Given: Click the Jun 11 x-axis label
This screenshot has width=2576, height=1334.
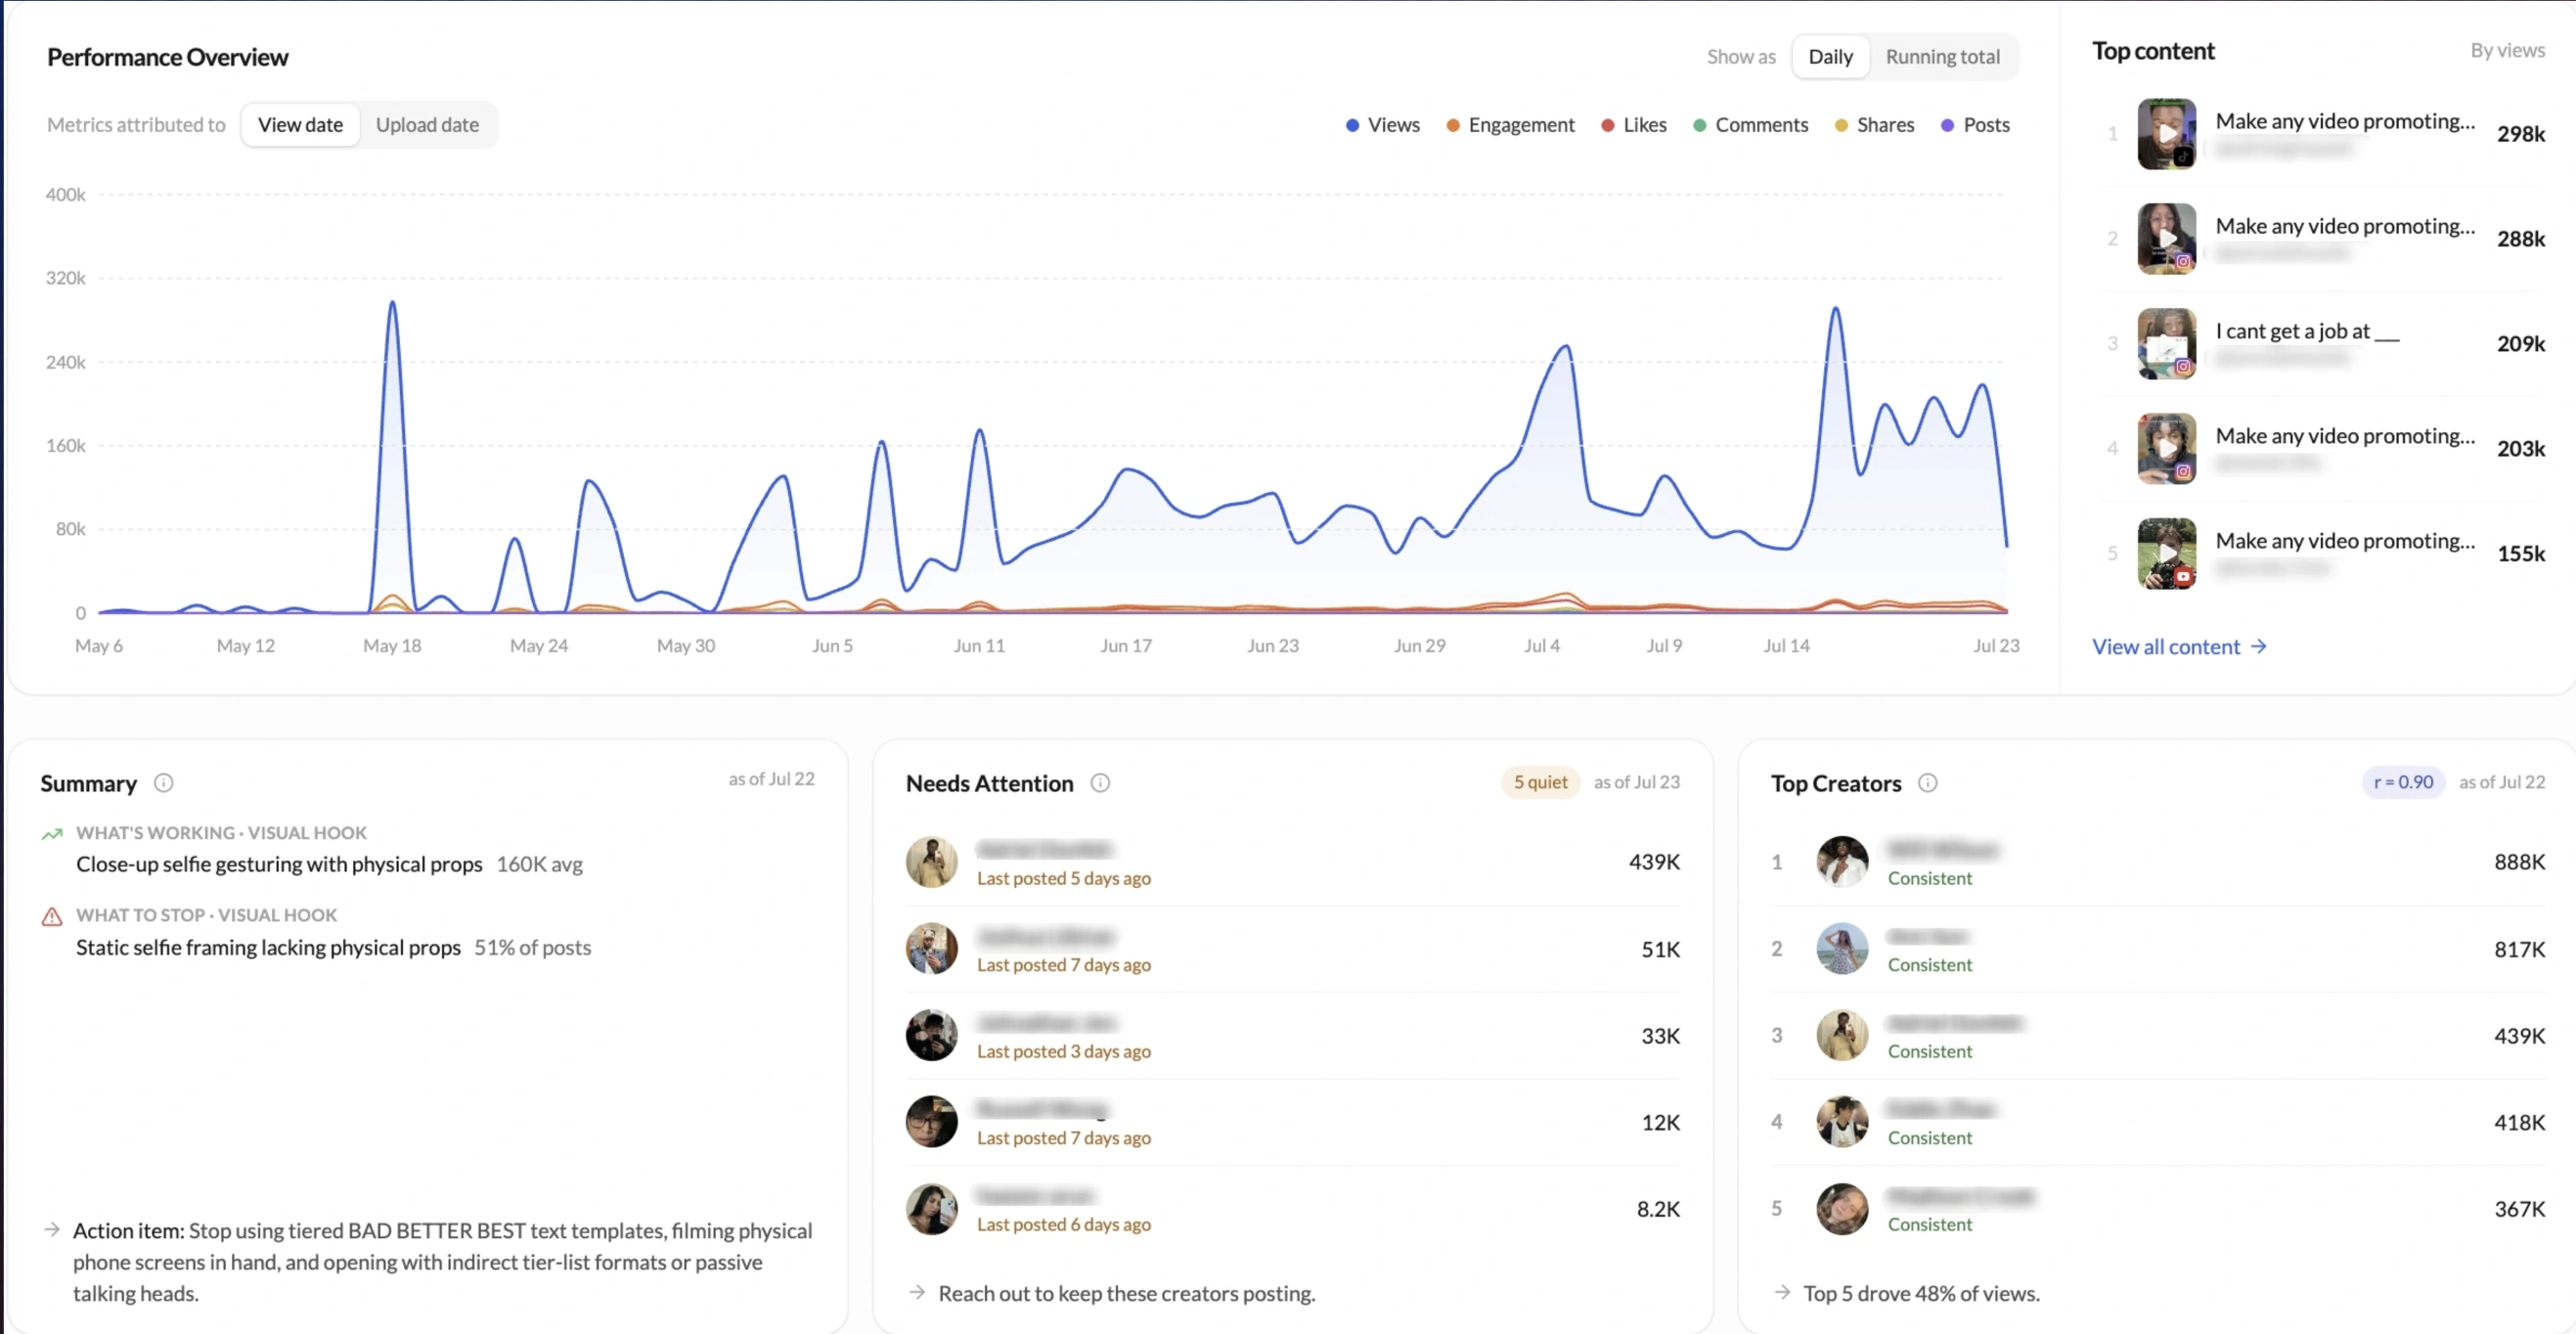Looking at the screenshot, I should pos(979,646).
